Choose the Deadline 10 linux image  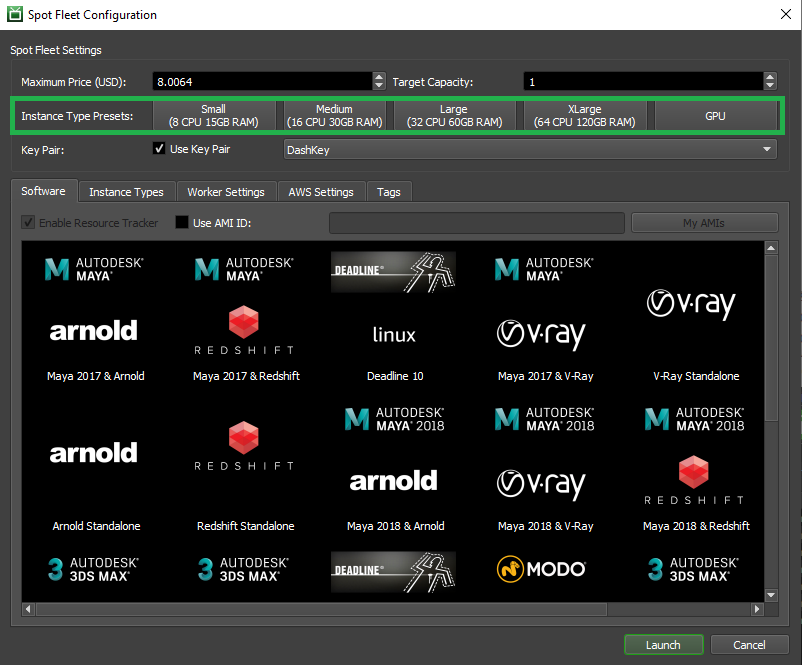pos(394,316)
